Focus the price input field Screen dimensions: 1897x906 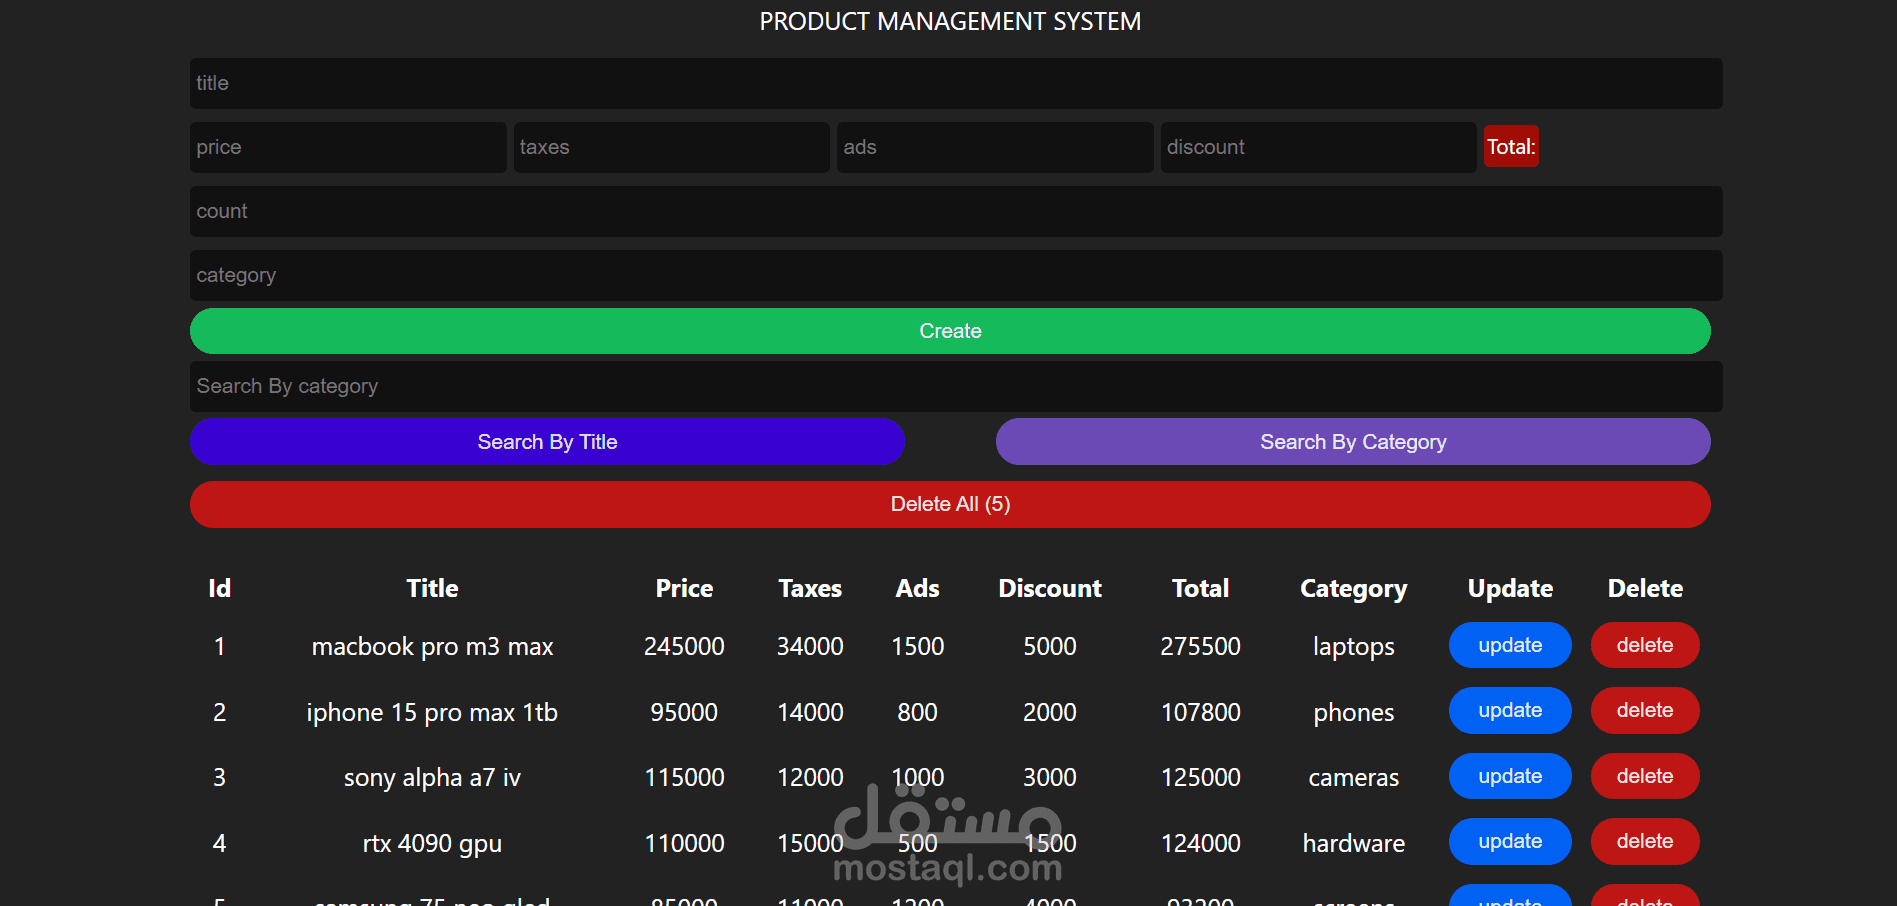348,147
